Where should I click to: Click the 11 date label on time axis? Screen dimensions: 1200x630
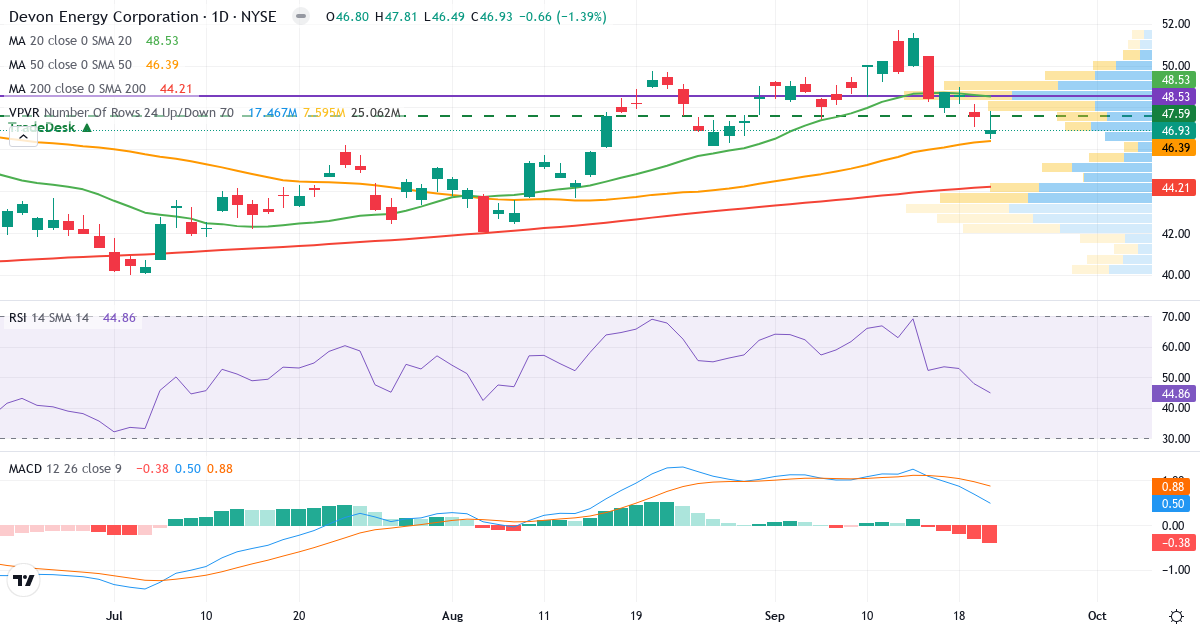click(x=544, y=615)
